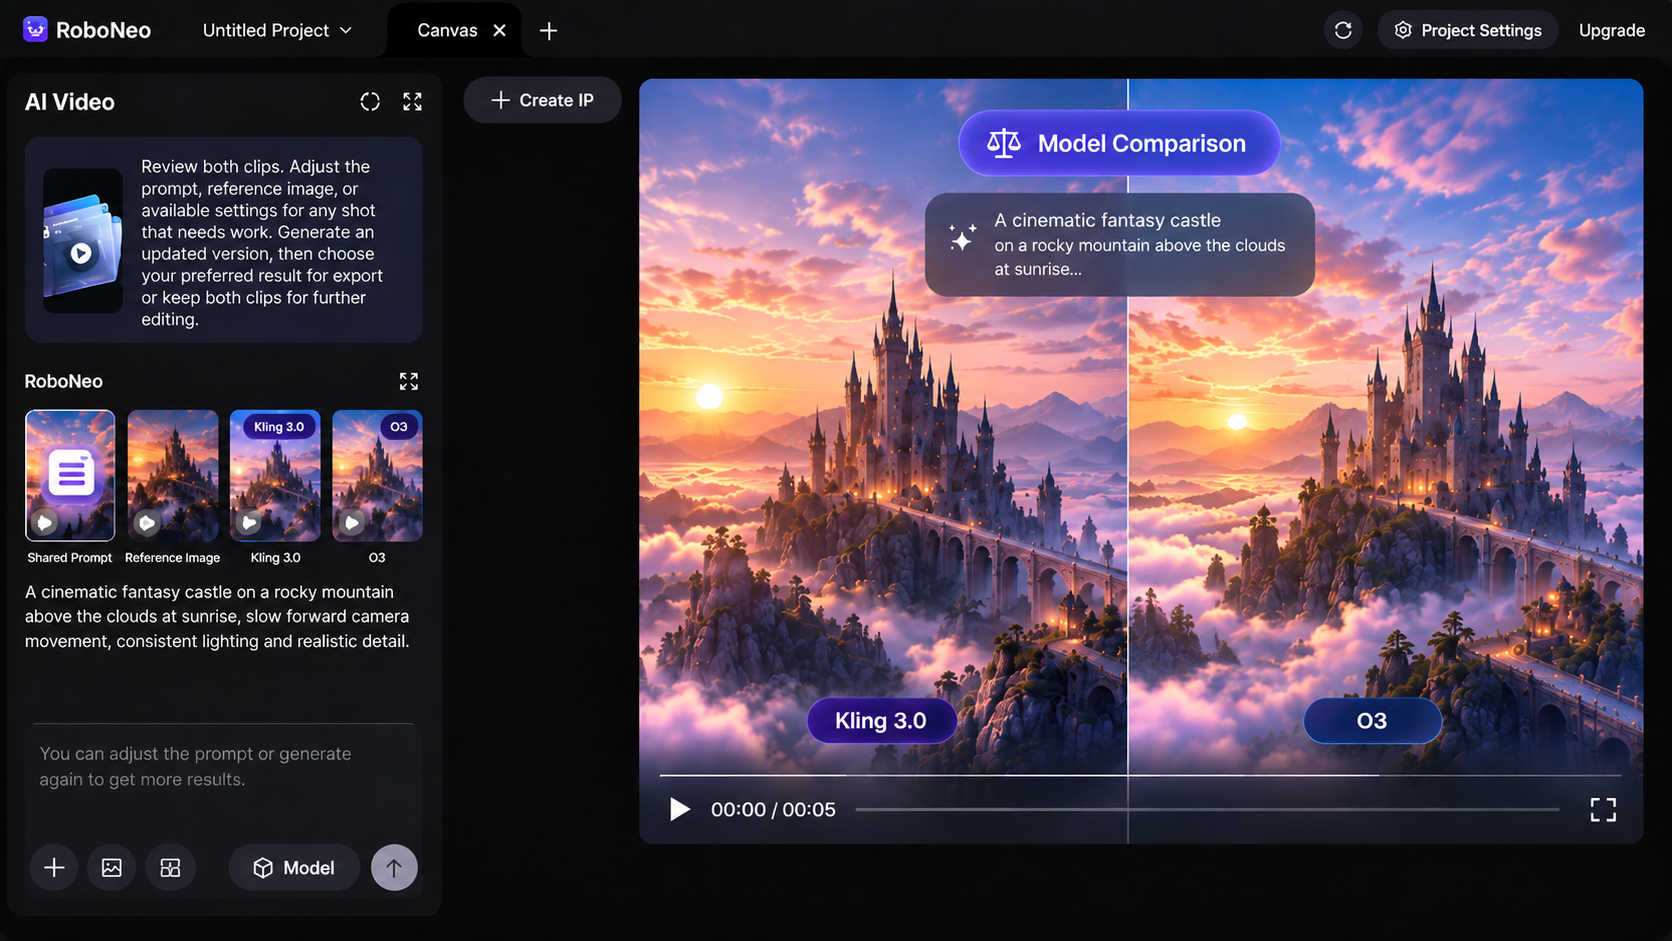This screenshot has width=1672, height=941.
Task: Click the refresh icon in top bar
Action: point(1343,30)
